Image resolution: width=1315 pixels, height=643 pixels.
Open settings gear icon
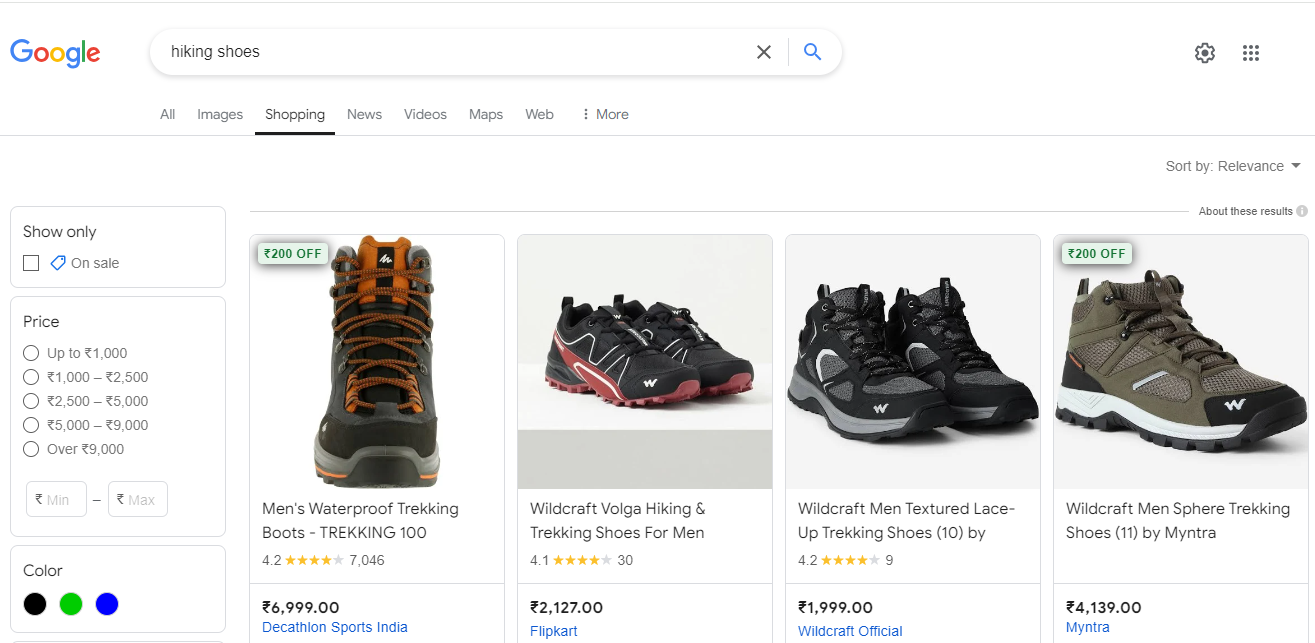click(x=1205, y=53)
